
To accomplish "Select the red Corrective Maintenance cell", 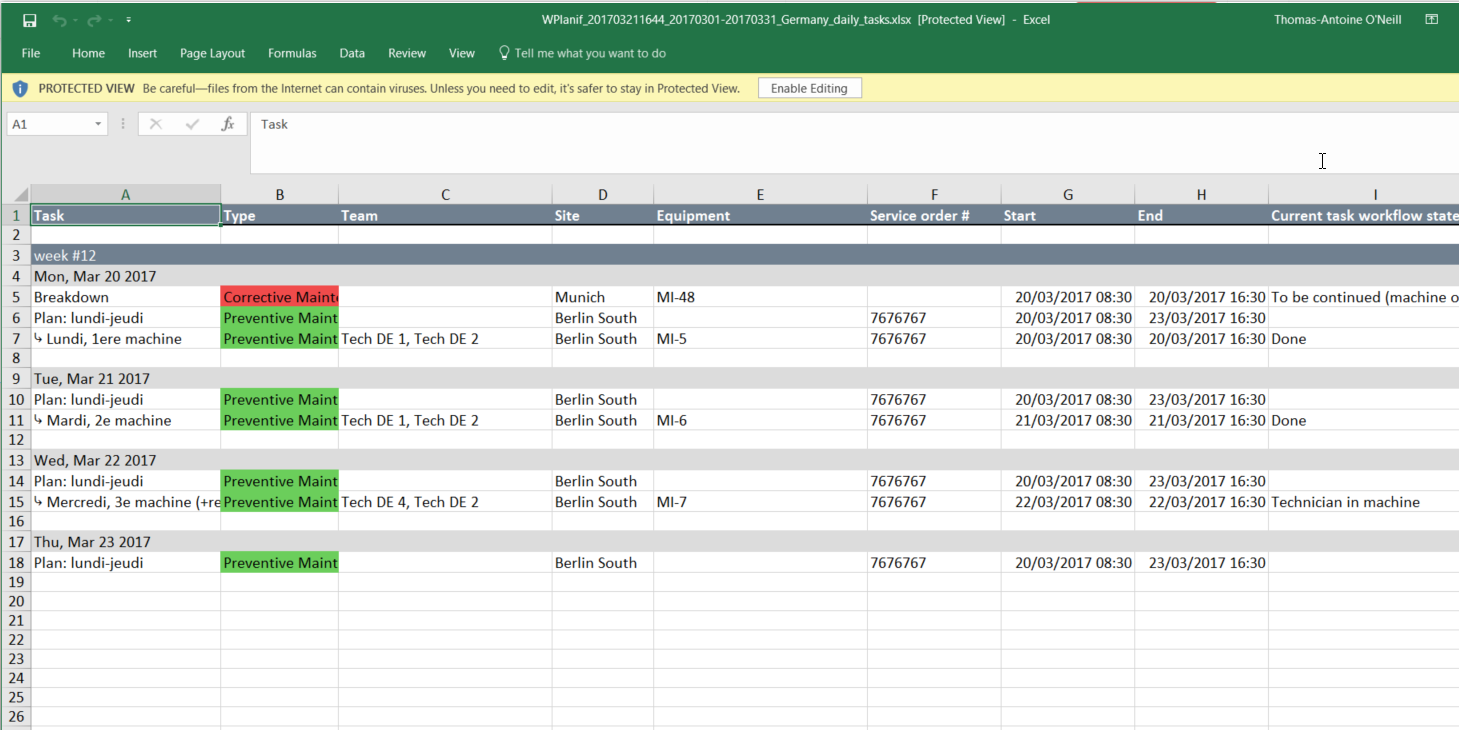I will [279, 296].
